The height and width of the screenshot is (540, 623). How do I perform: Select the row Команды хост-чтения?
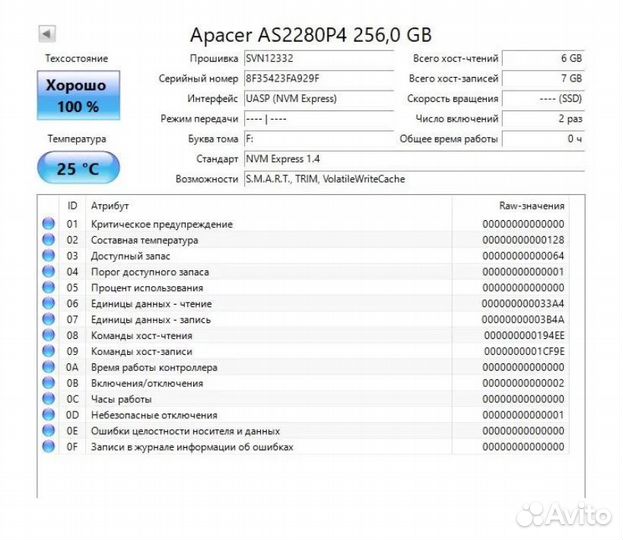[305, 335]
